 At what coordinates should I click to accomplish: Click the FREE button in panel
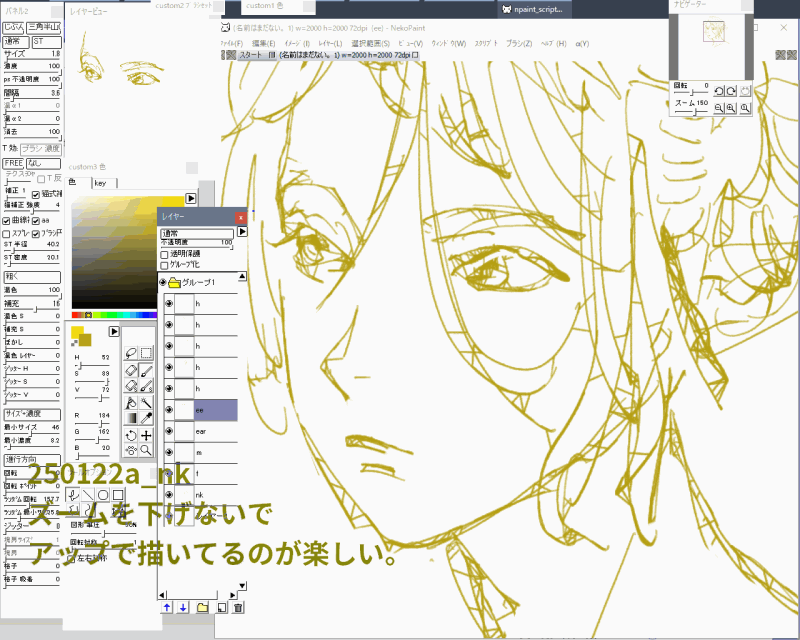coord(14,163)
